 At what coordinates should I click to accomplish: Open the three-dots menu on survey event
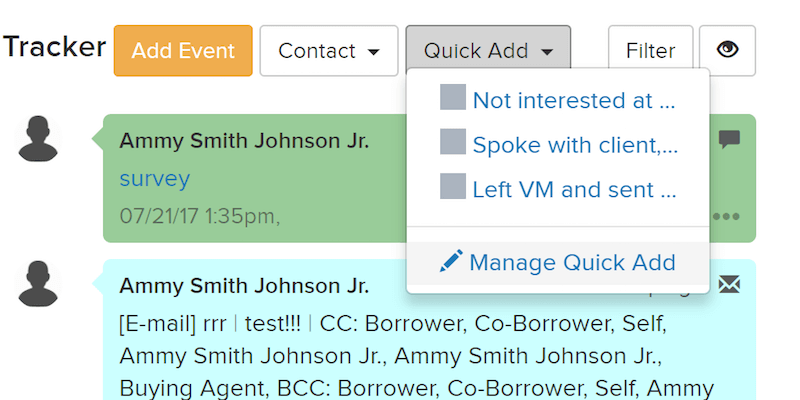point(727,216)
